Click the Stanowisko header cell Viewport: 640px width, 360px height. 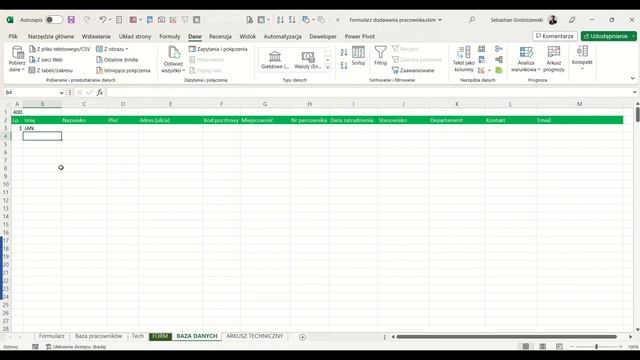click(x=403, y=120)
